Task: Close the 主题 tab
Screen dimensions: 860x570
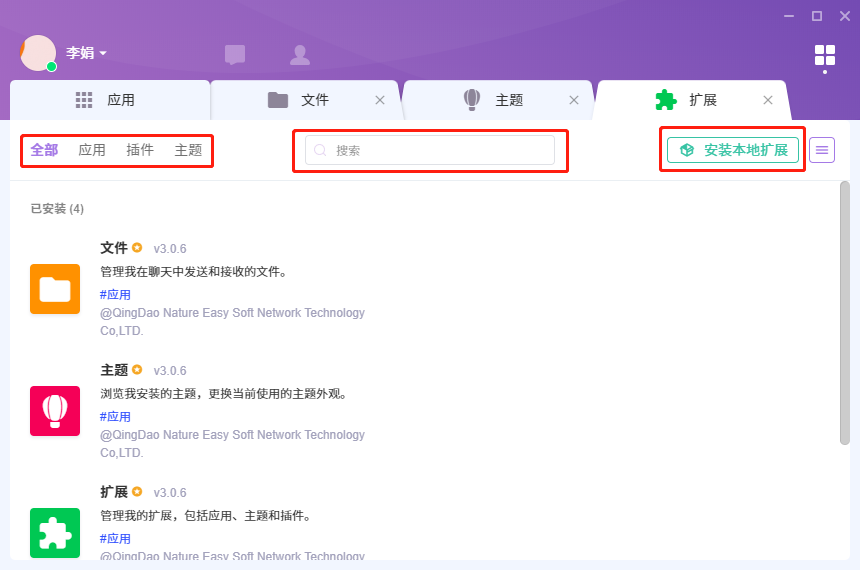Action: pos(574,100)
